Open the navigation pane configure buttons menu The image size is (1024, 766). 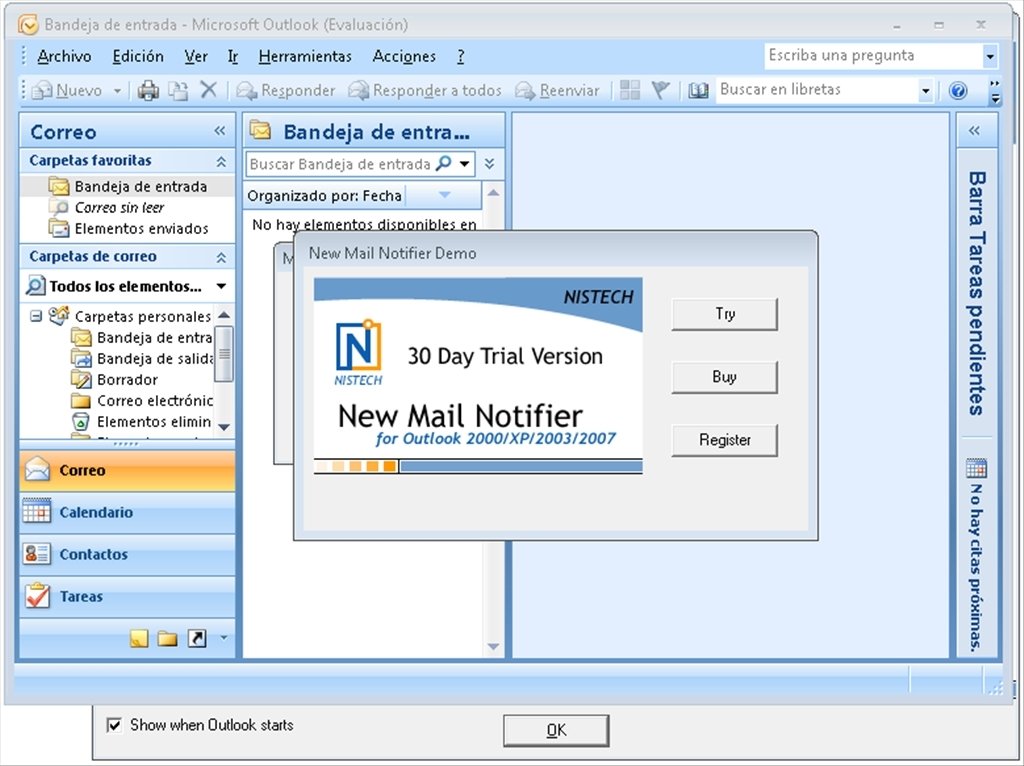click(x=223, y=638)
